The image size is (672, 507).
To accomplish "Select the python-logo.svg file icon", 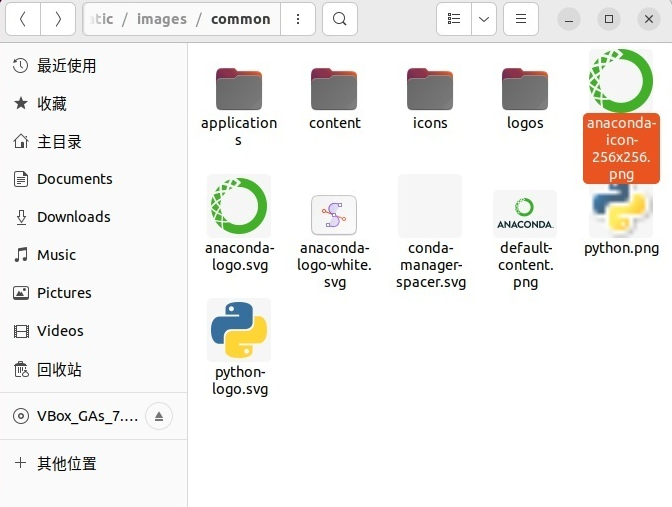I will (238, 330).
